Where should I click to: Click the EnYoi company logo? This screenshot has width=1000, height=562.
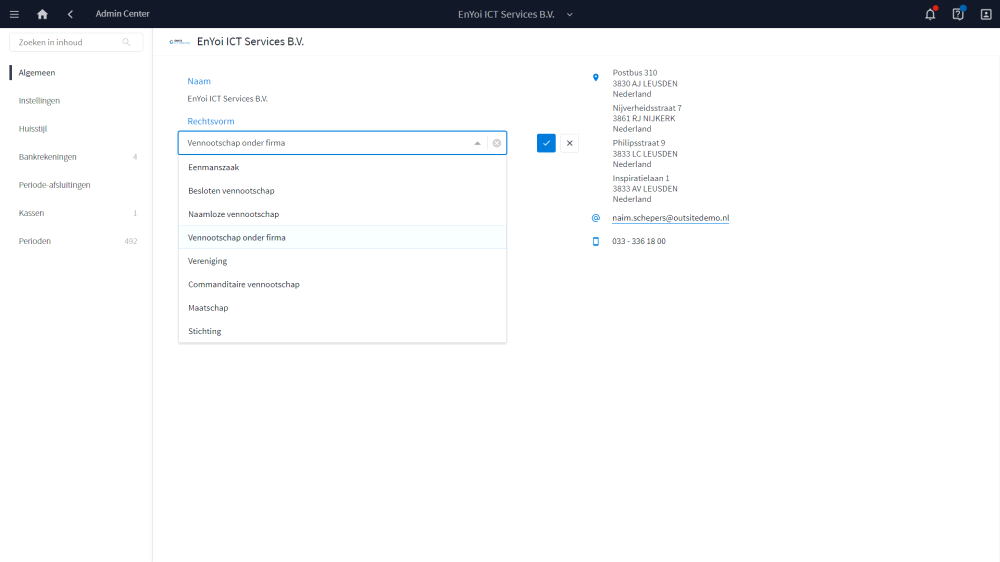179,42
